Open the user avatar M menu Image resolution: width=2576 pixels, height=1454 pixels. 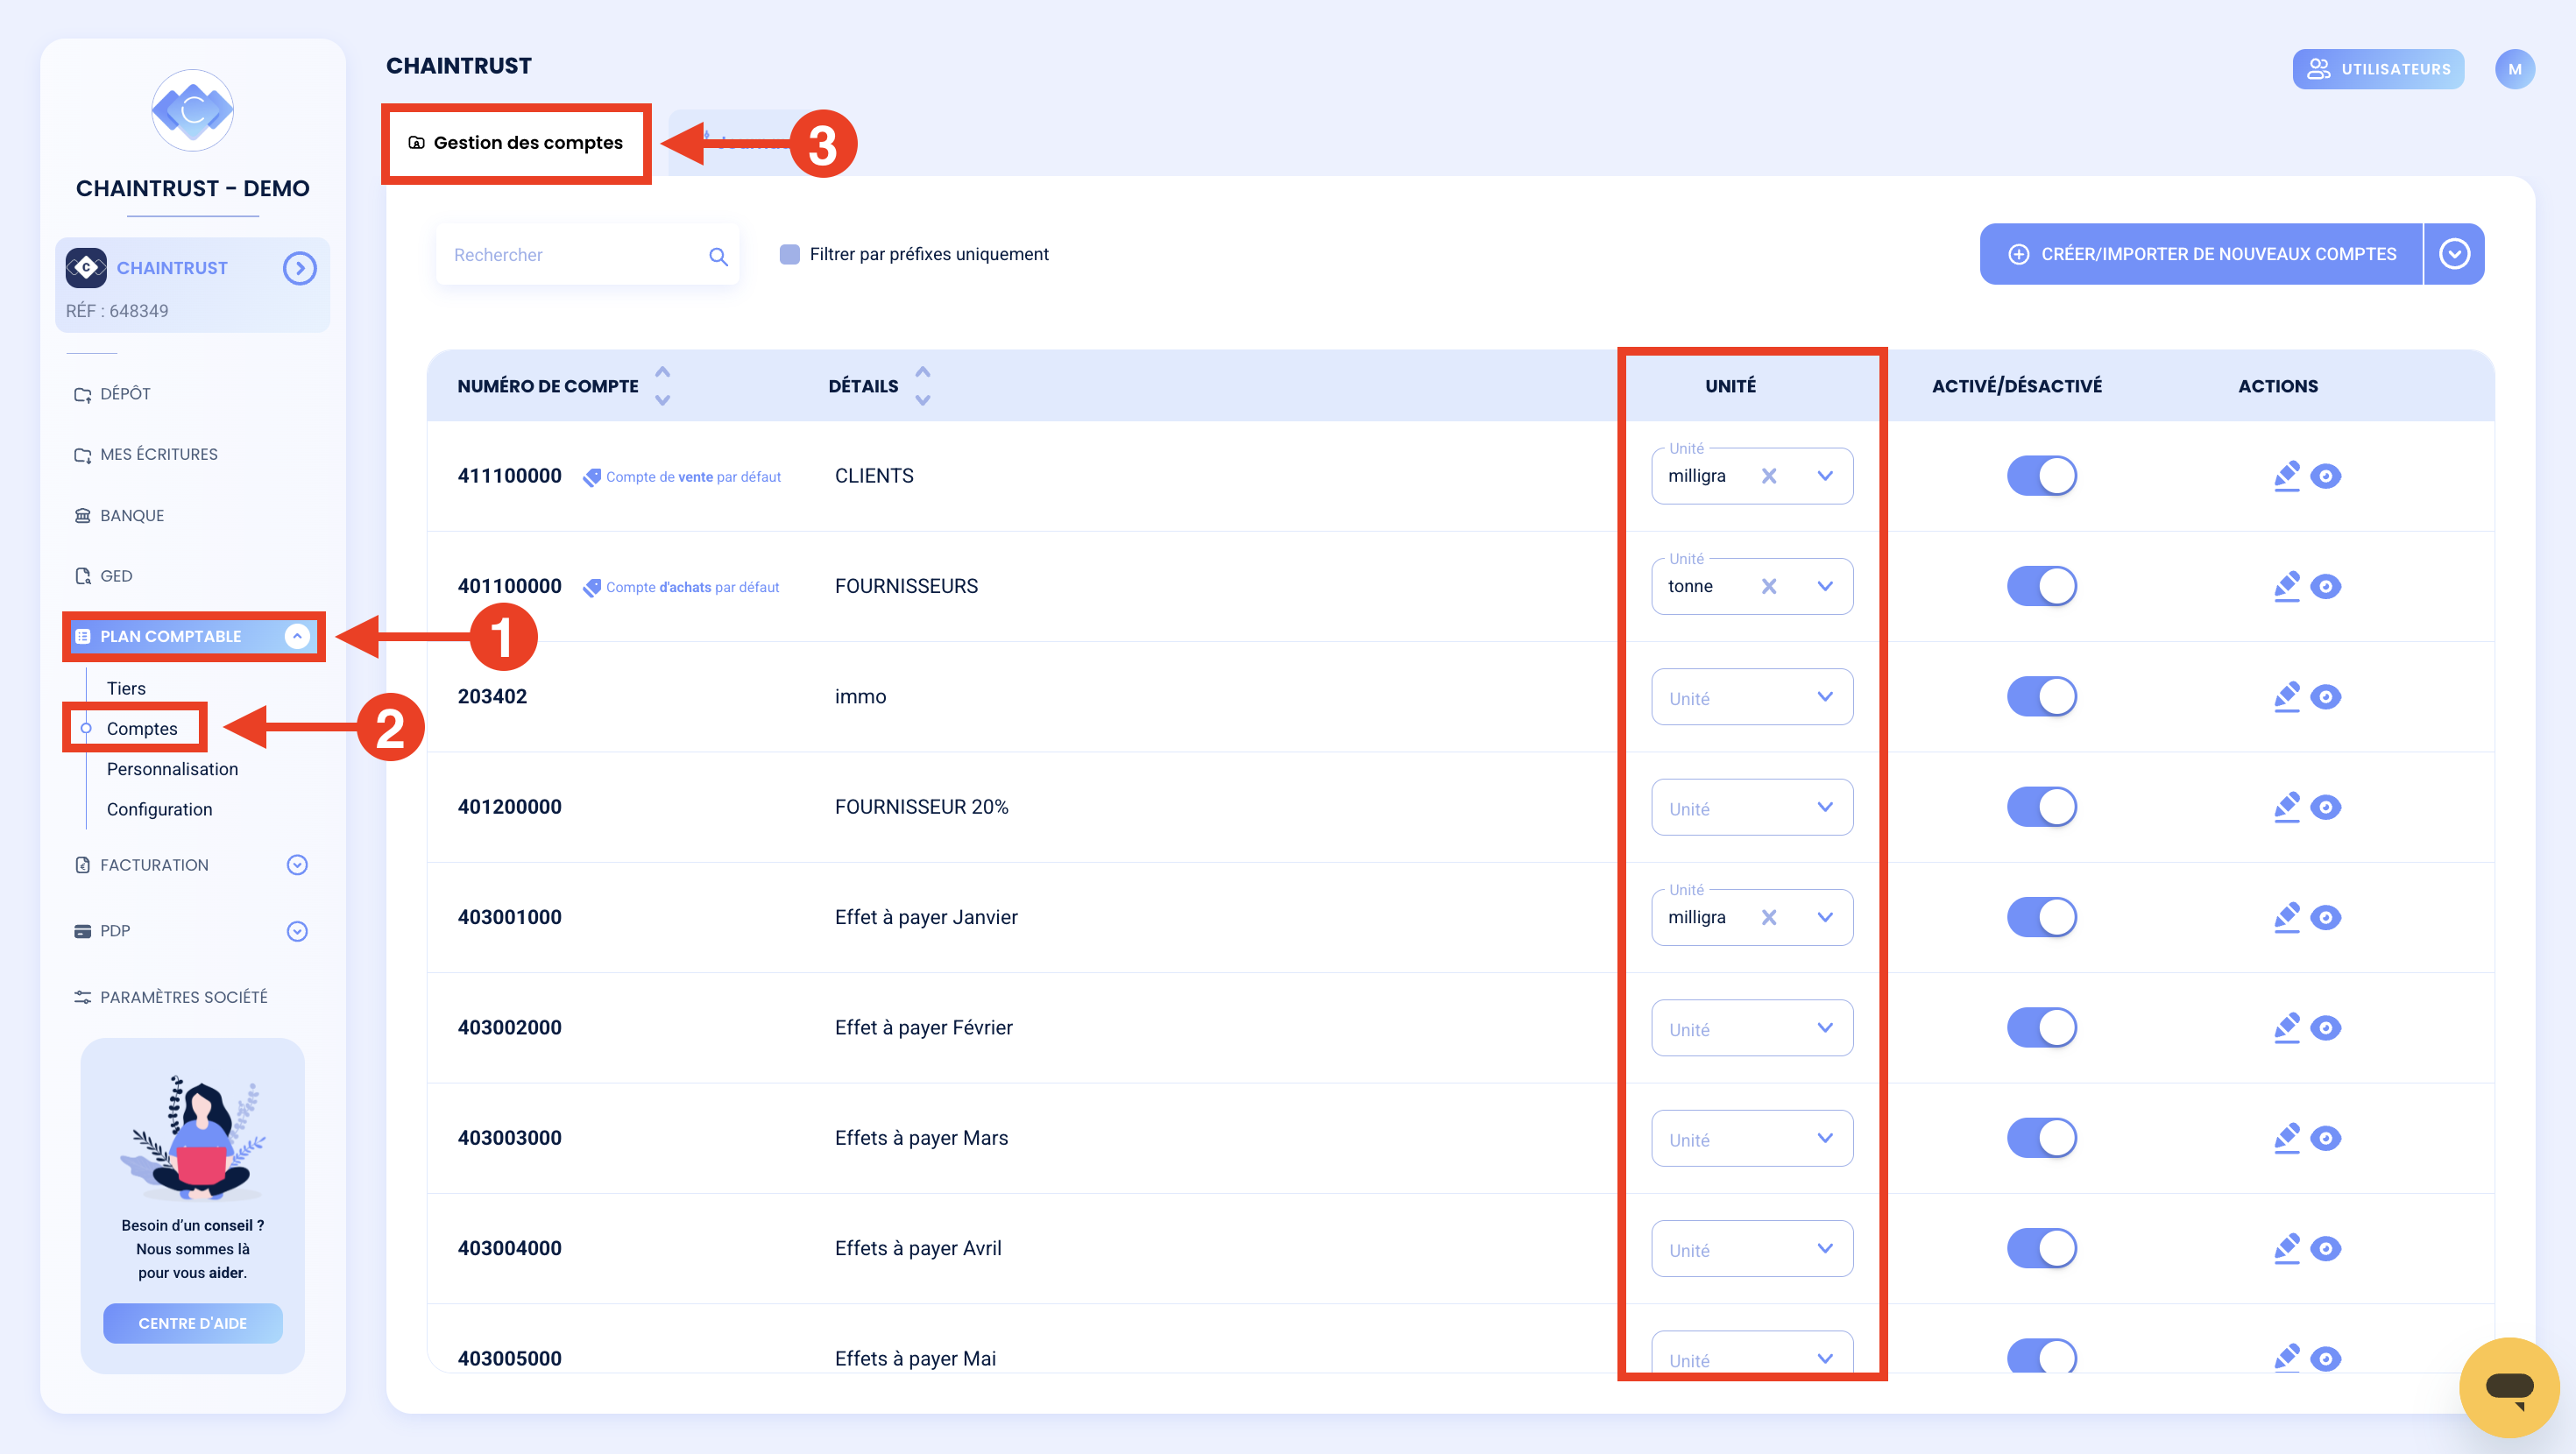click(x=2514, y=69)
